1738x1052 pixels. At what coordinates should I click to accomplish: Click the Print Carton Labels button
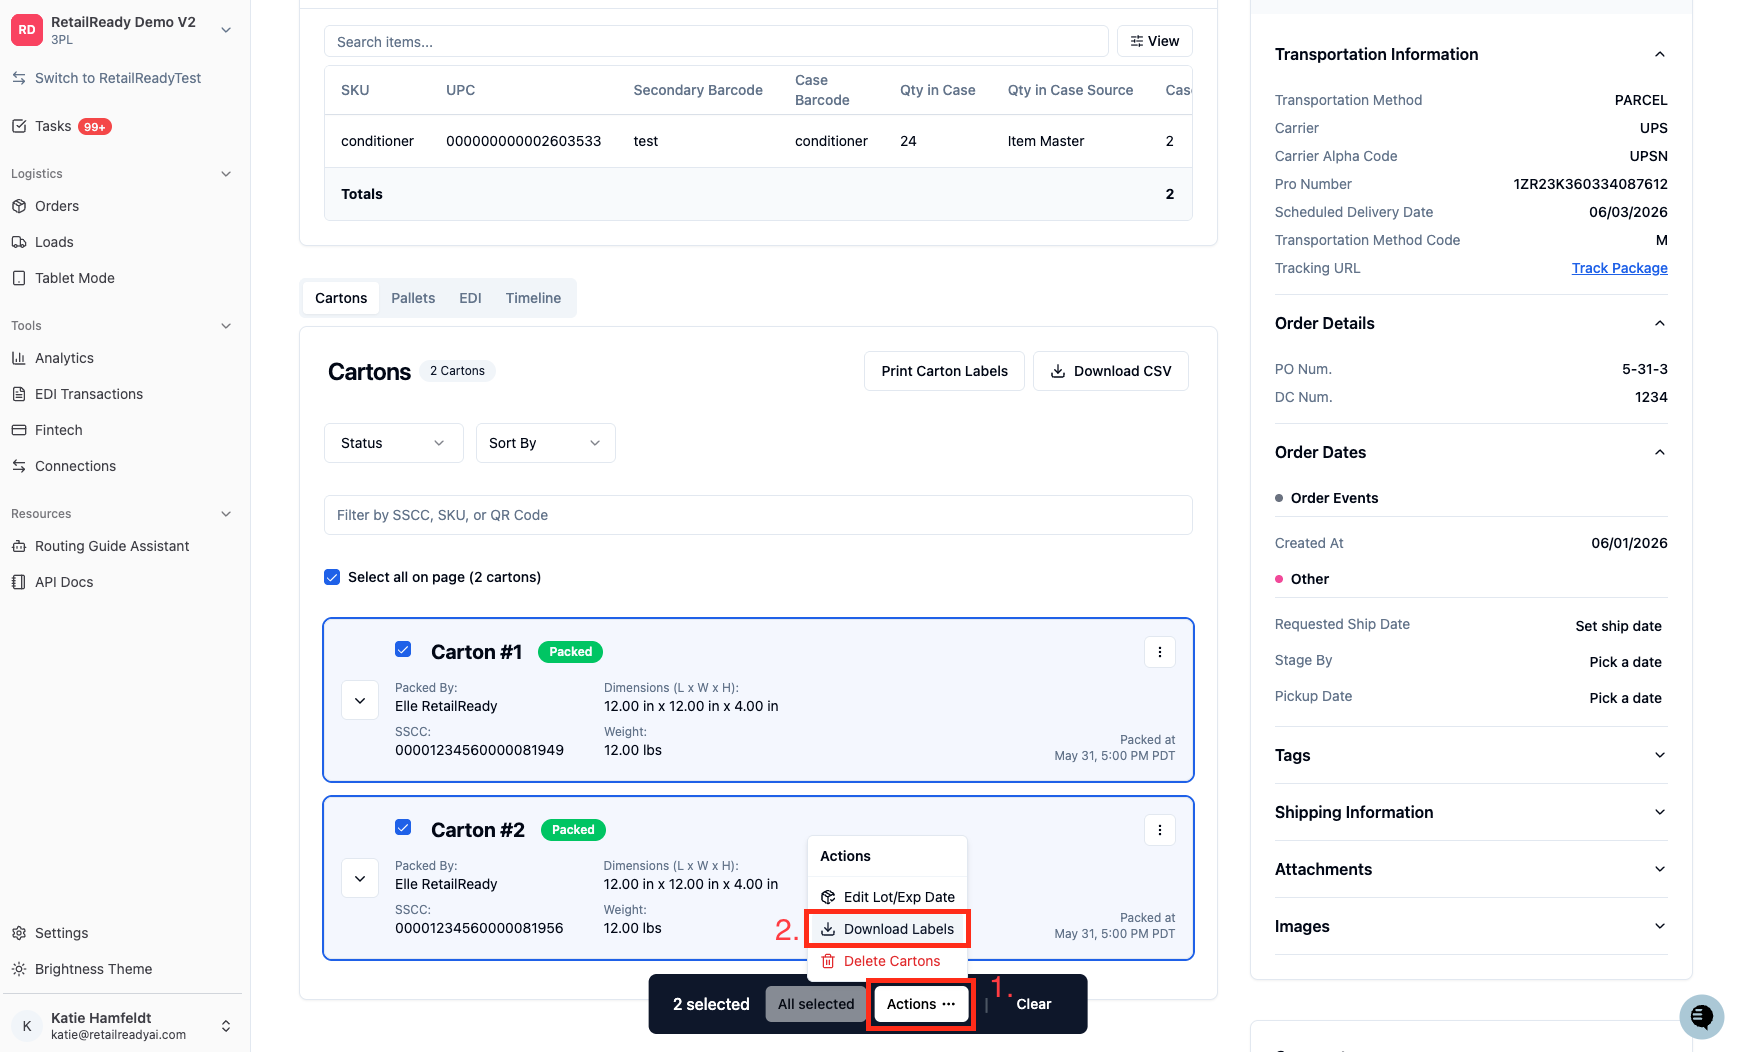click(944, 371)
